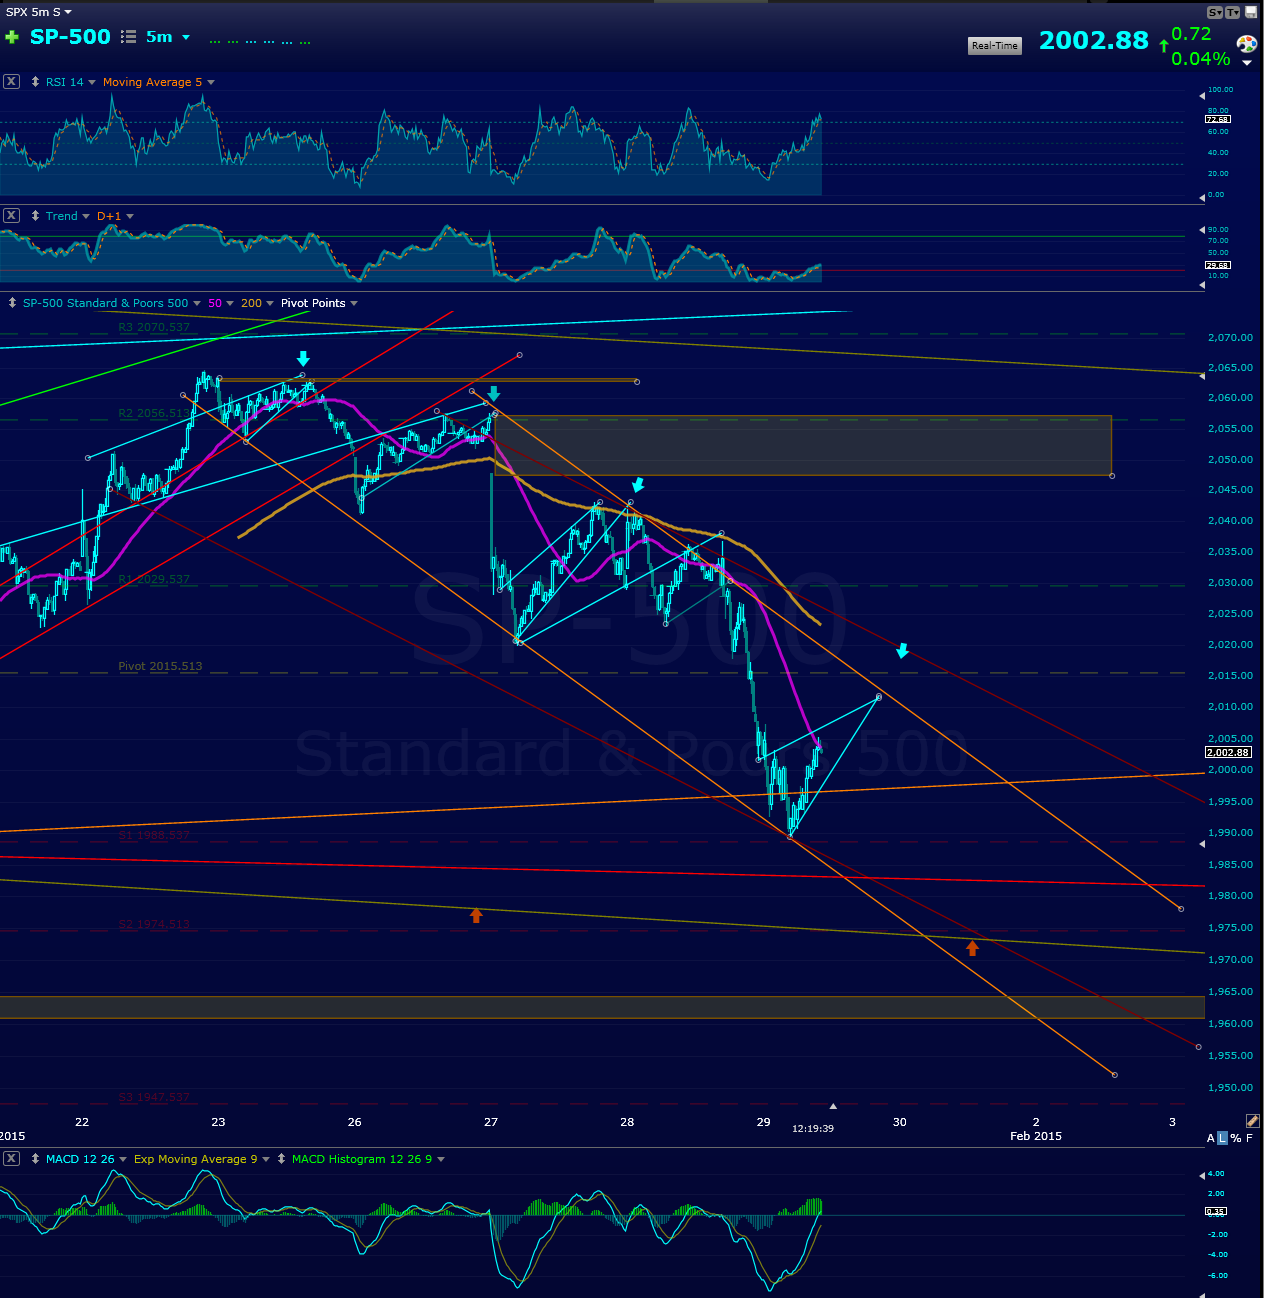Click the 12:19:39 time label

(813, 1128)
